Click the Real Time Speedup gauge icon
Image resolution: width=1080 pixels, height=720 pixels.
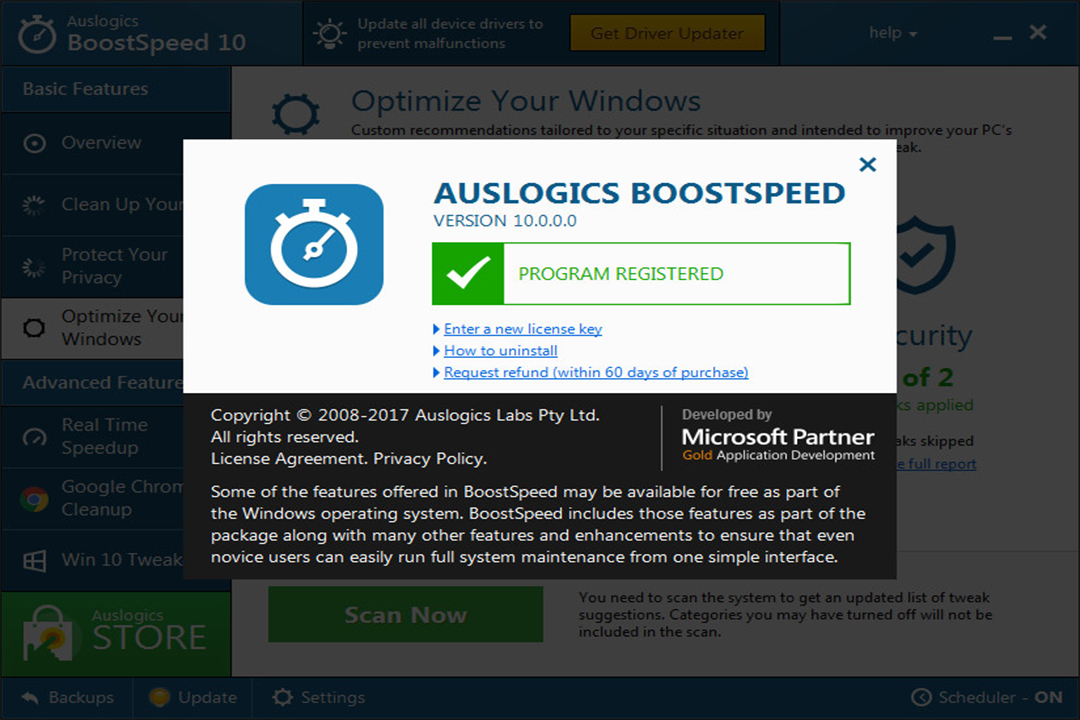(x=34, y=437)
